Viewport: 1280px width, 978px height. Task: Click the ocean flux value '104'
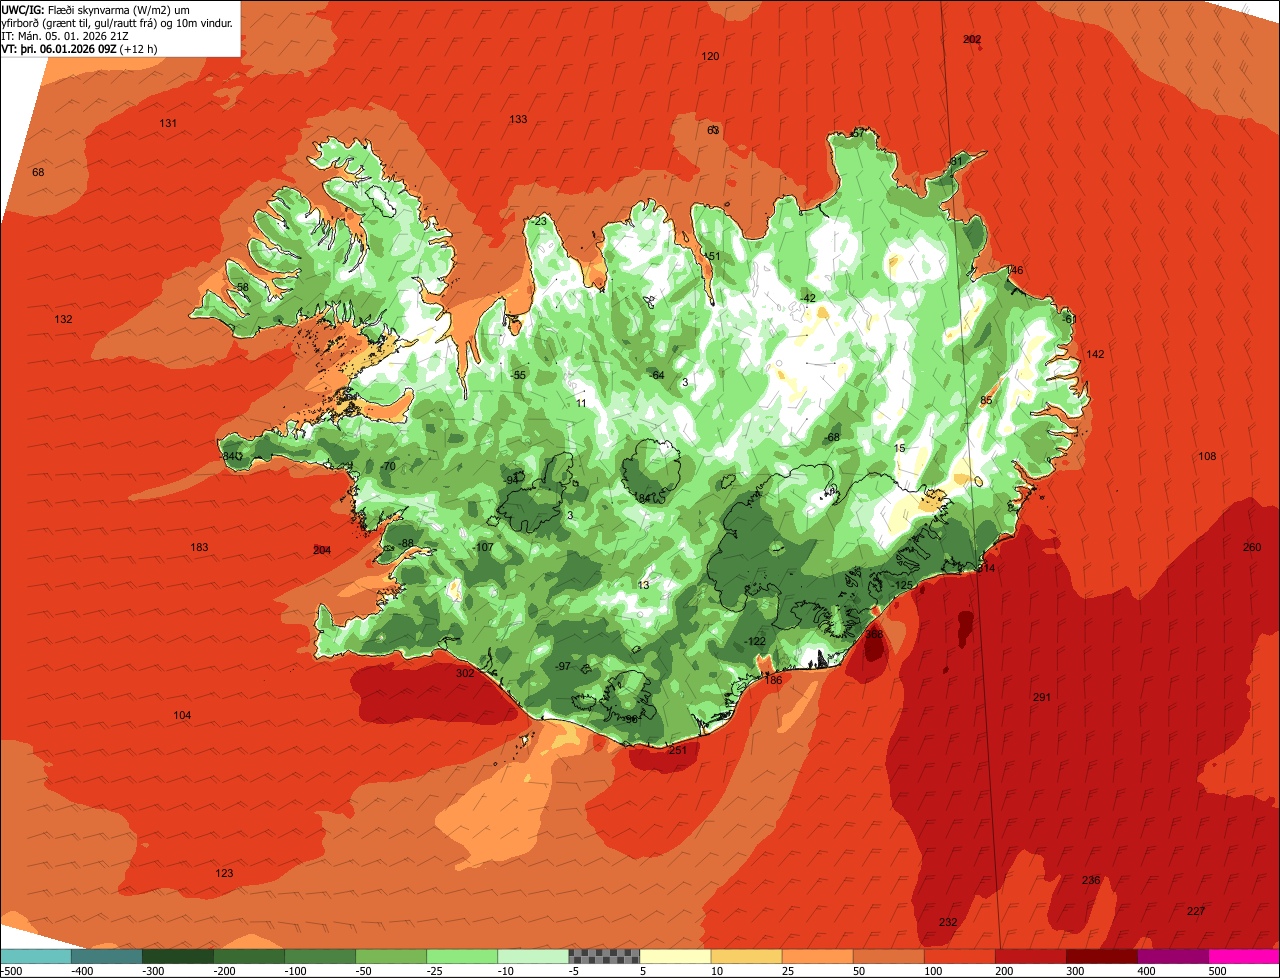click(182, 715)
